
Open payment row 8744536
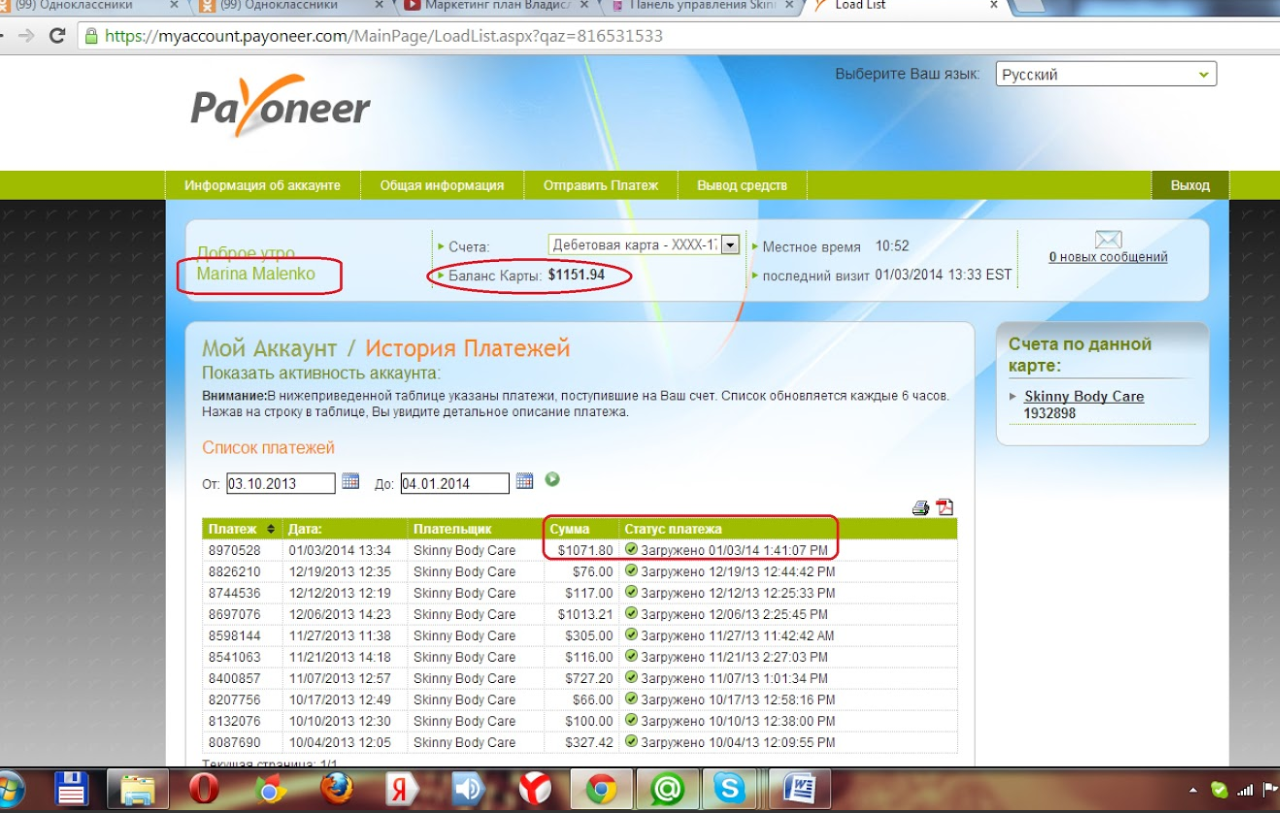point(580,593)
